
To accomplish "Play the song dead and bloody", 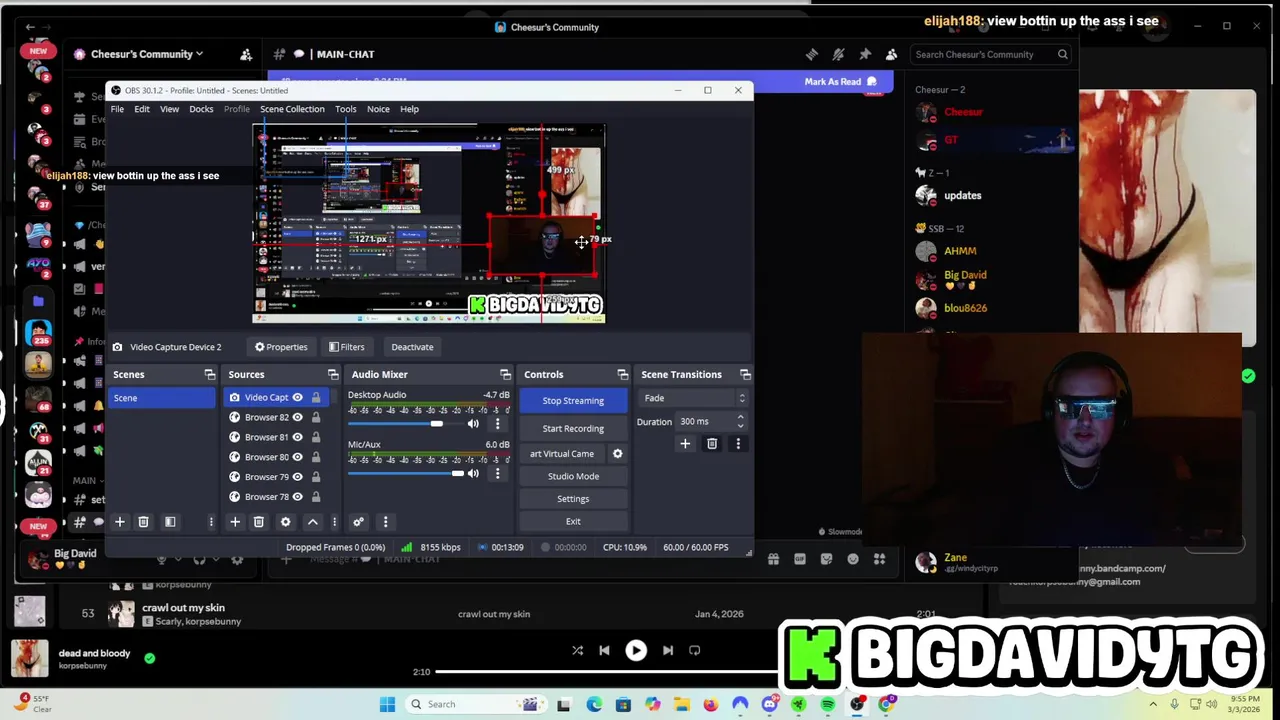I will coord(636,650).
